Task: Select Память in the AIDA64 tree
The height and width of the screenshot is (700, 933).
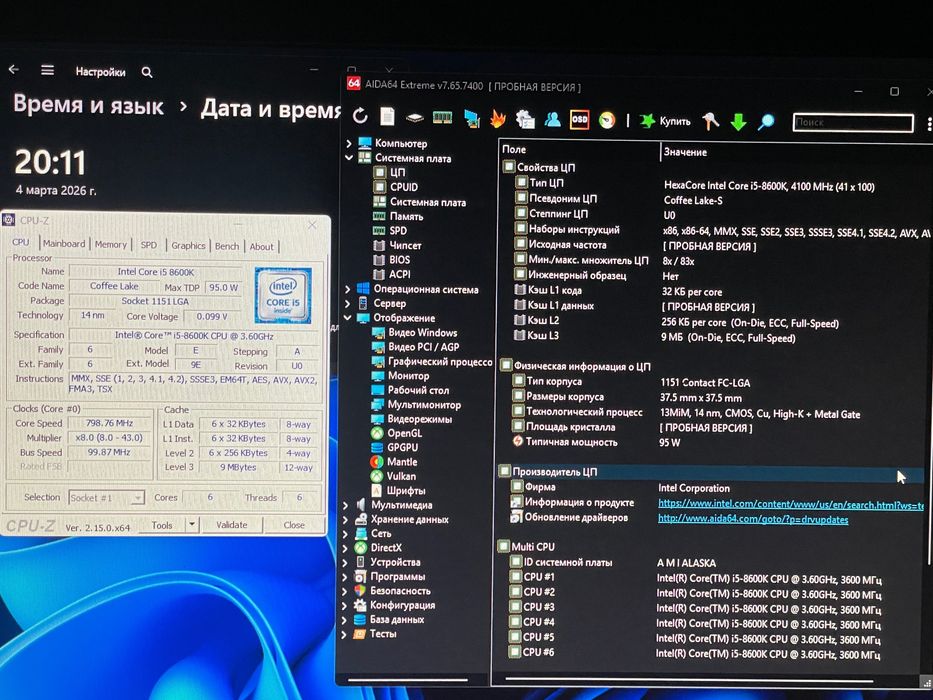Action: (398, 216)
